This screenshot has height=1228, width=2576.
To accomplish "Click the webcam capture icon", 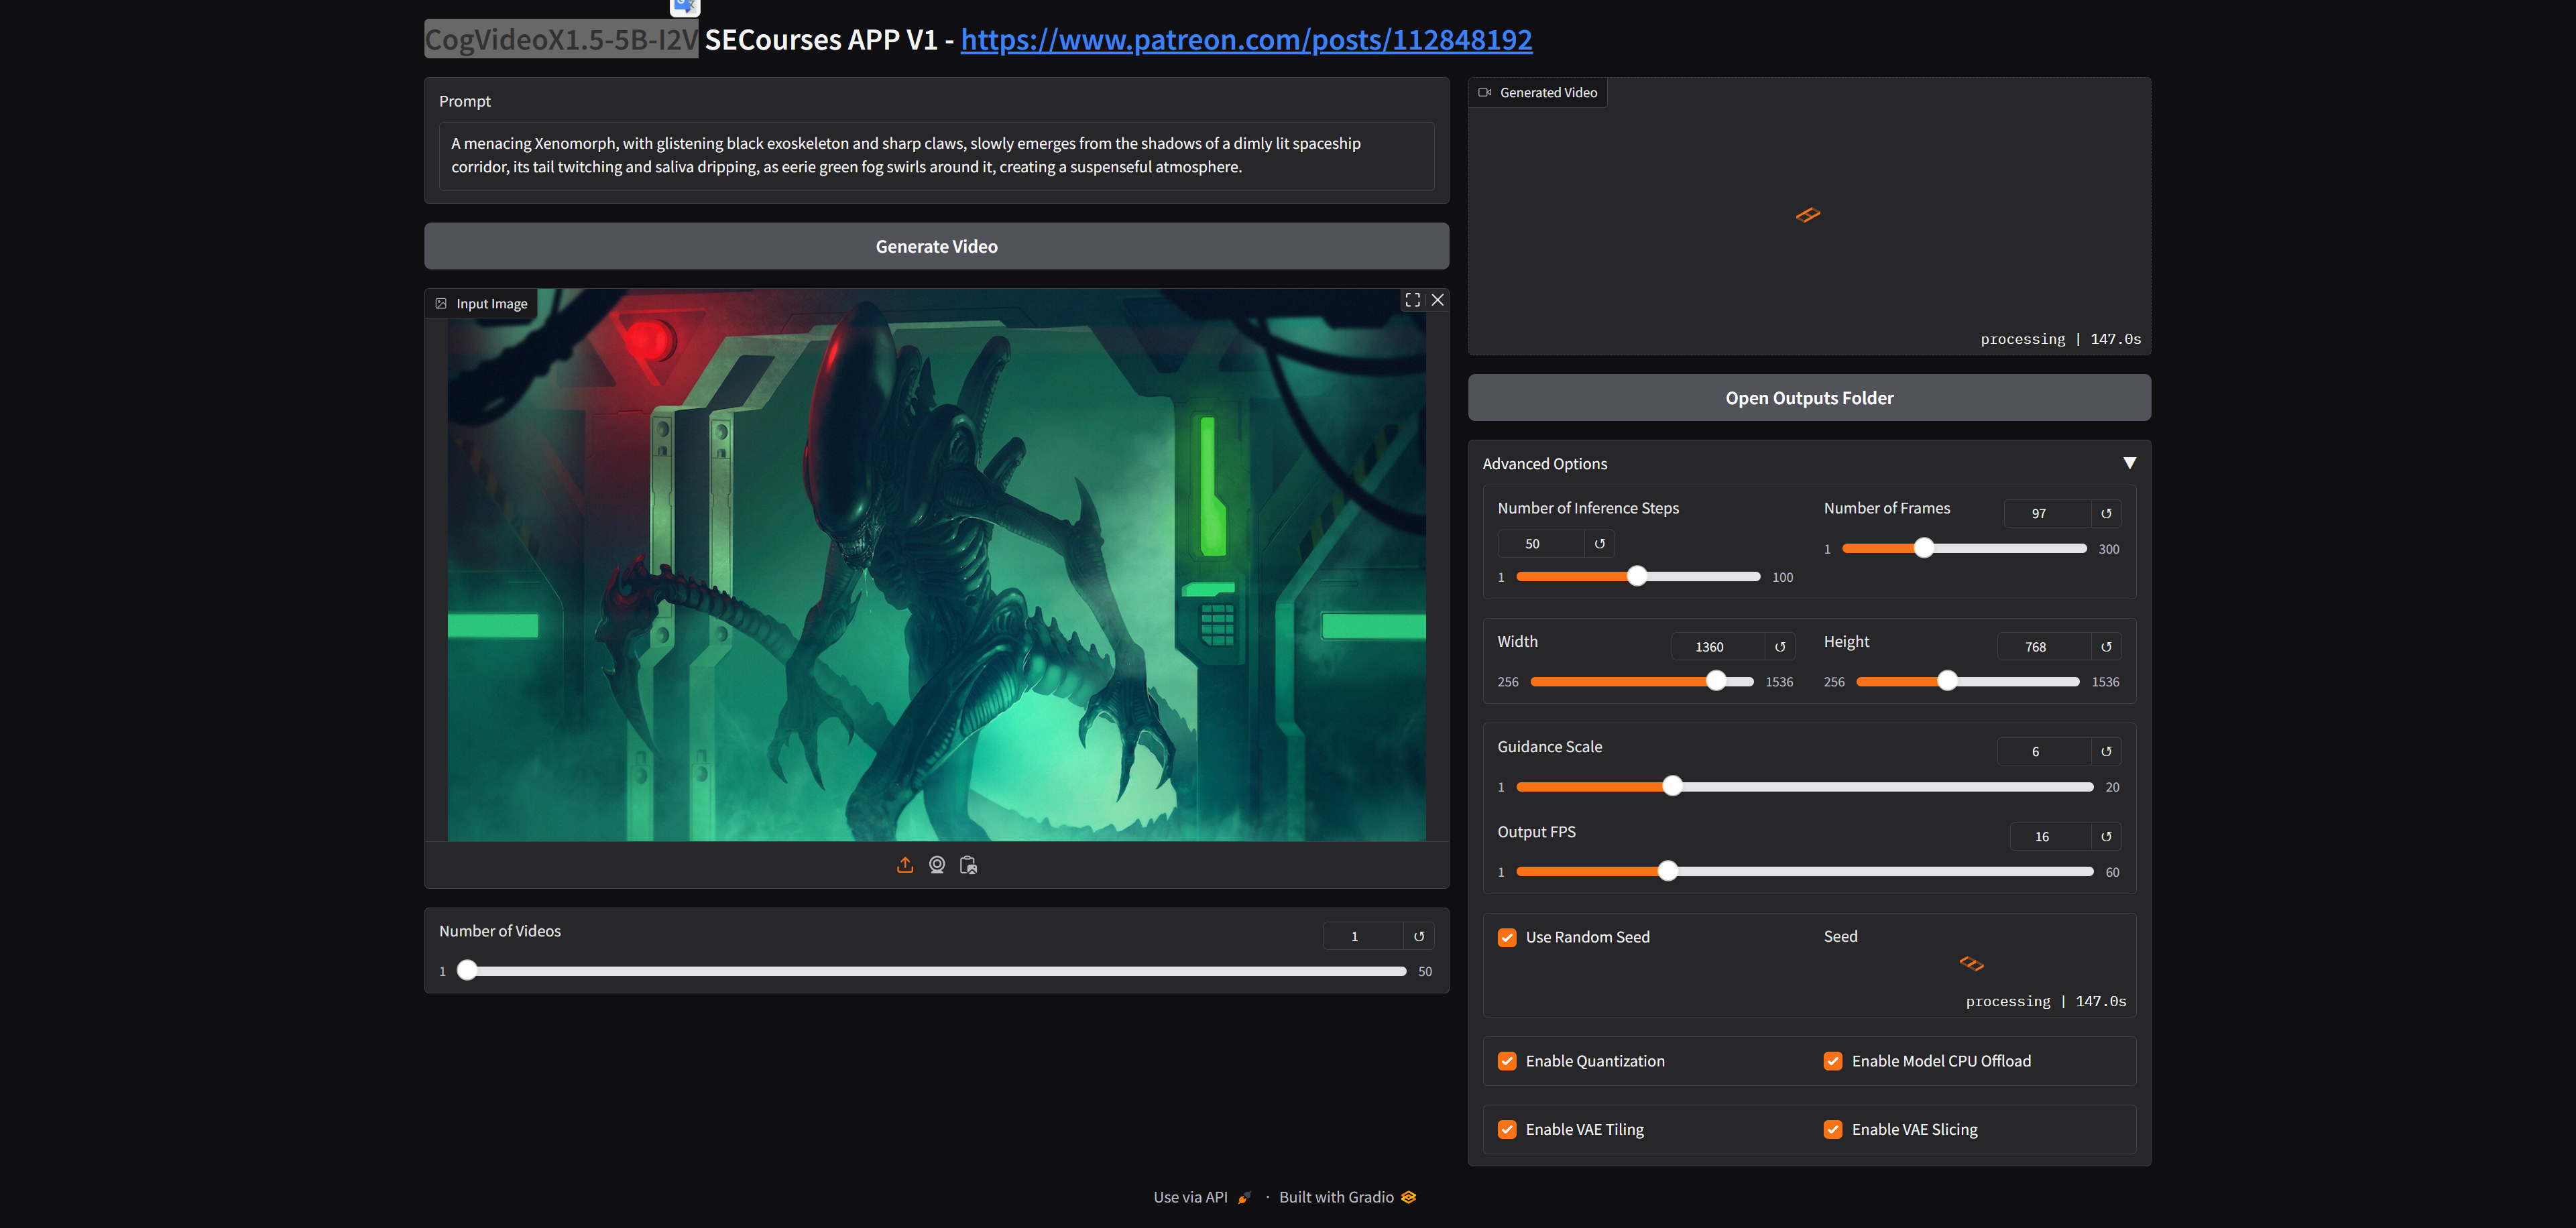I will click(937, 865).
